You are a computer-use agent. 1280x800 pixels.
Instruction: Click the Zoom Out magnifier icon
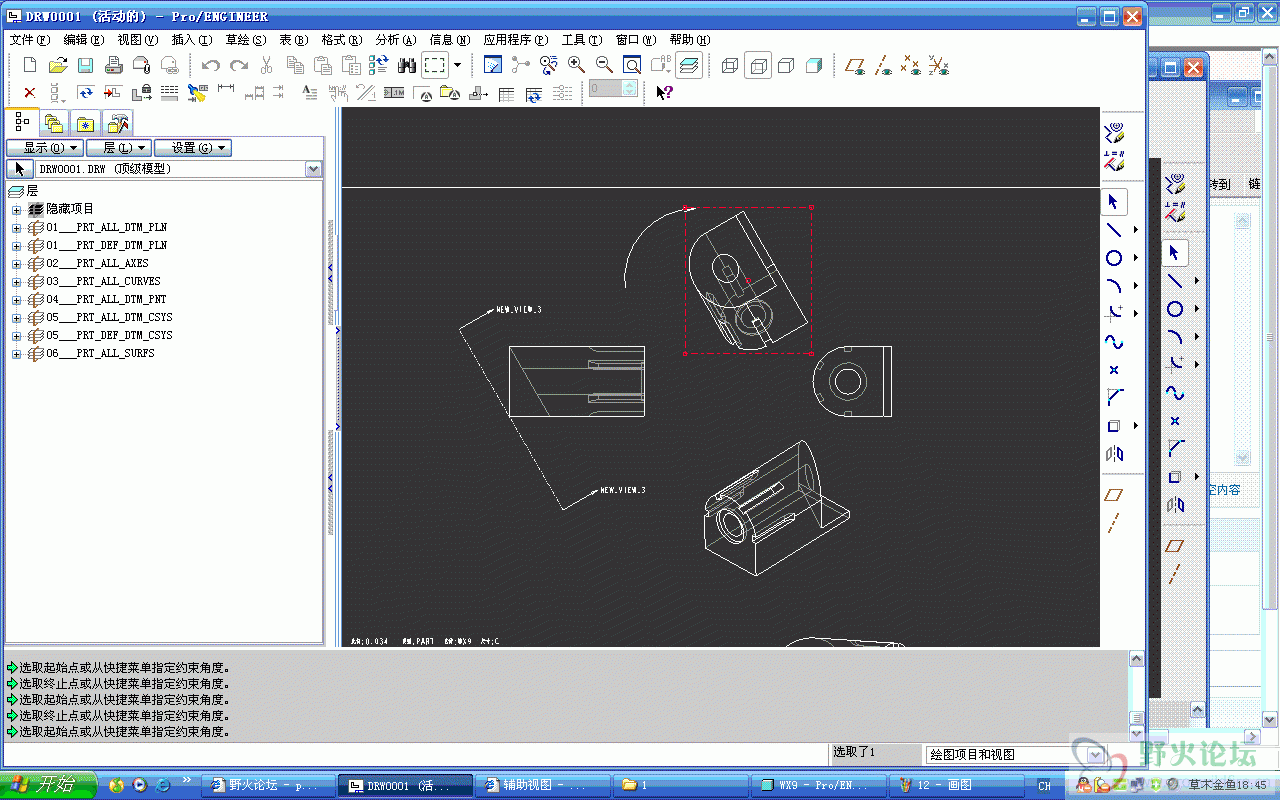(605, 65)
